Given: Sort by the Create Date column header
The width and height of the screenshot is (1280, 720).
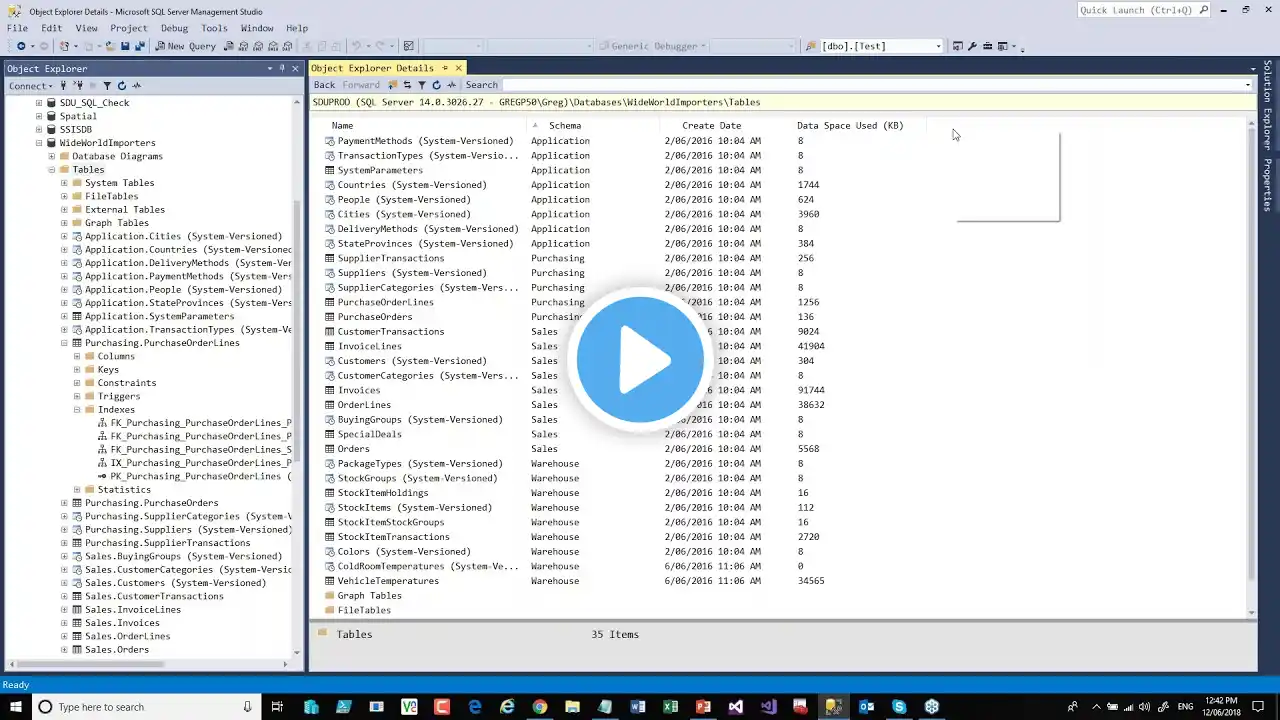Looking at the screenshot, I should (x=712, y=126).
